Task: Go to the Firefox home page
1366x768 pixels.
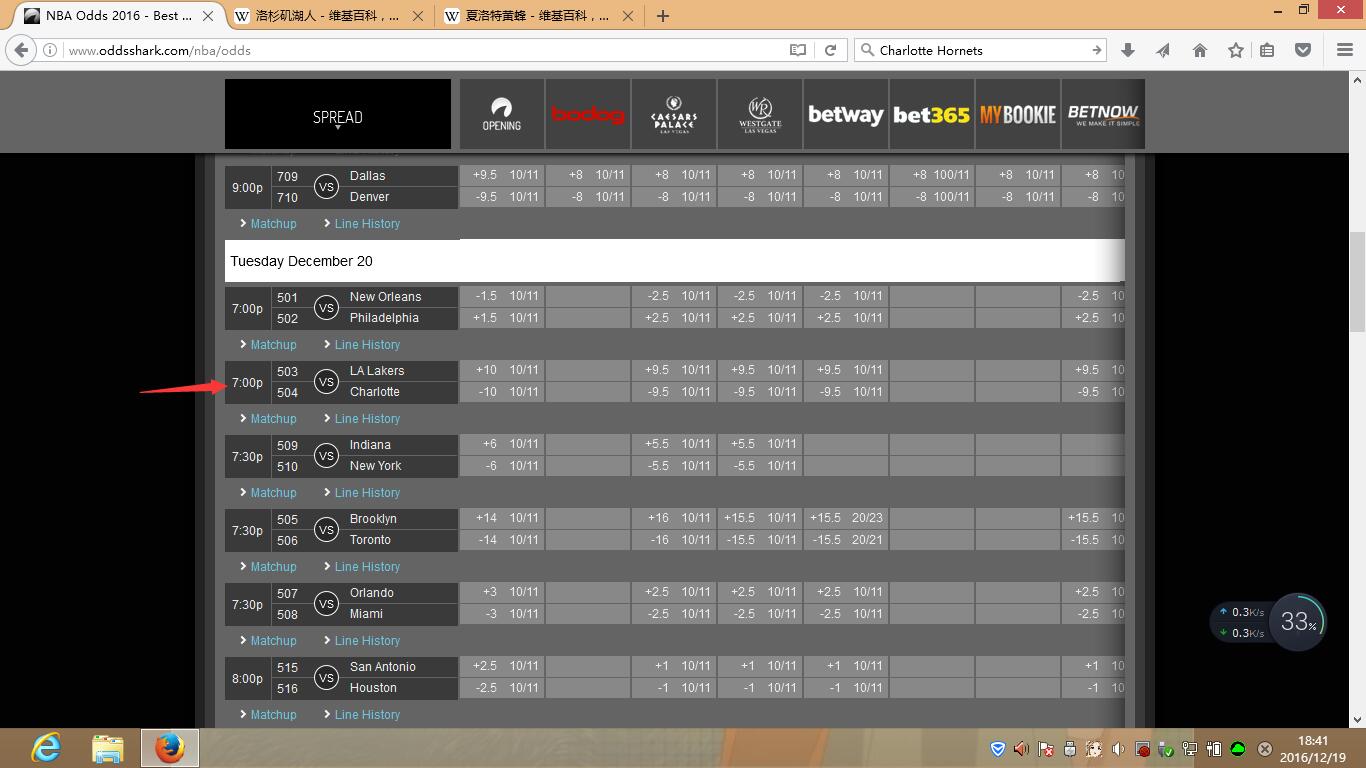Action: tap(1200, 50)
